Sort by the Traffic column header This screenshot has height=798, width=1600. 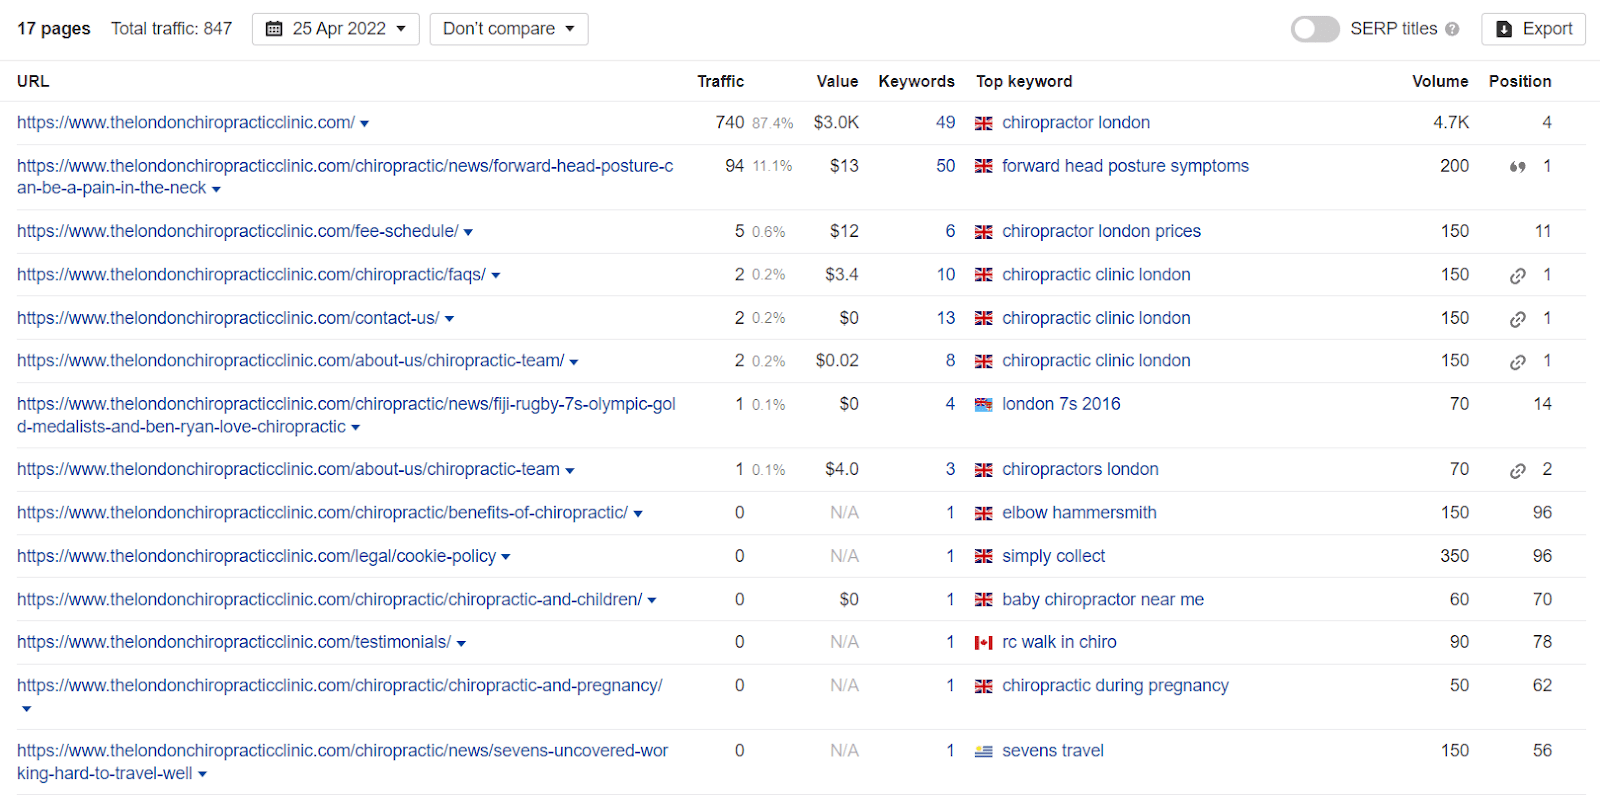720,81
